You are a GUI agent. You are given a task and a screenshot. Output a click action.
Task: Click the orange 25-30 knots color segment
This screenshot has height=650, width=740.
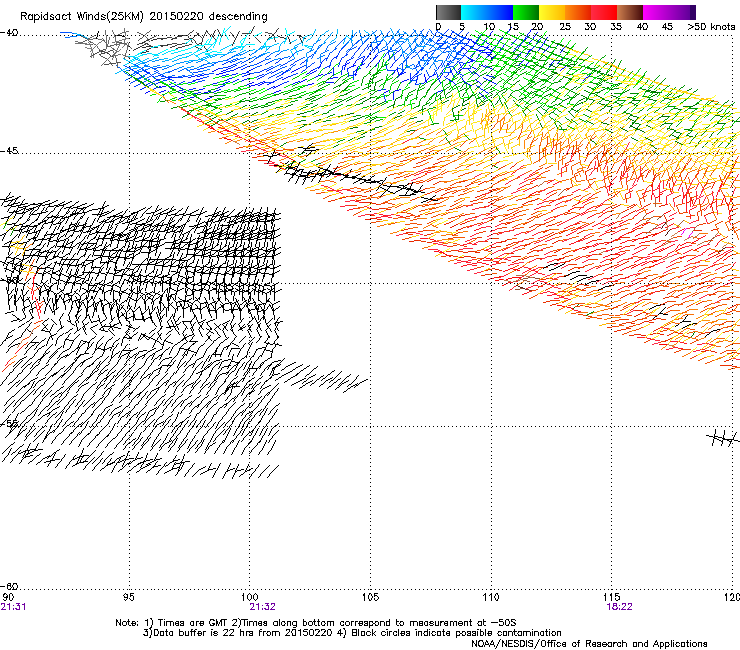(x=578, y=12)
